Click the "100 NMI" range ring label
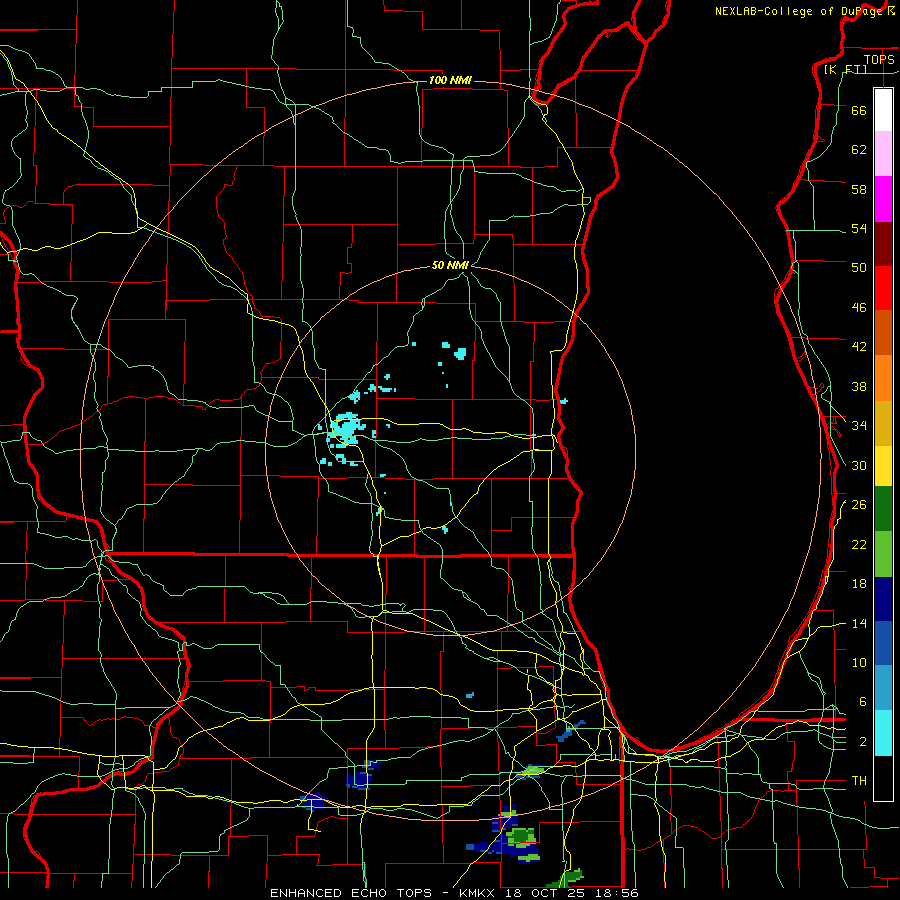The image size is (900, 900). click(x=450, y=80)
